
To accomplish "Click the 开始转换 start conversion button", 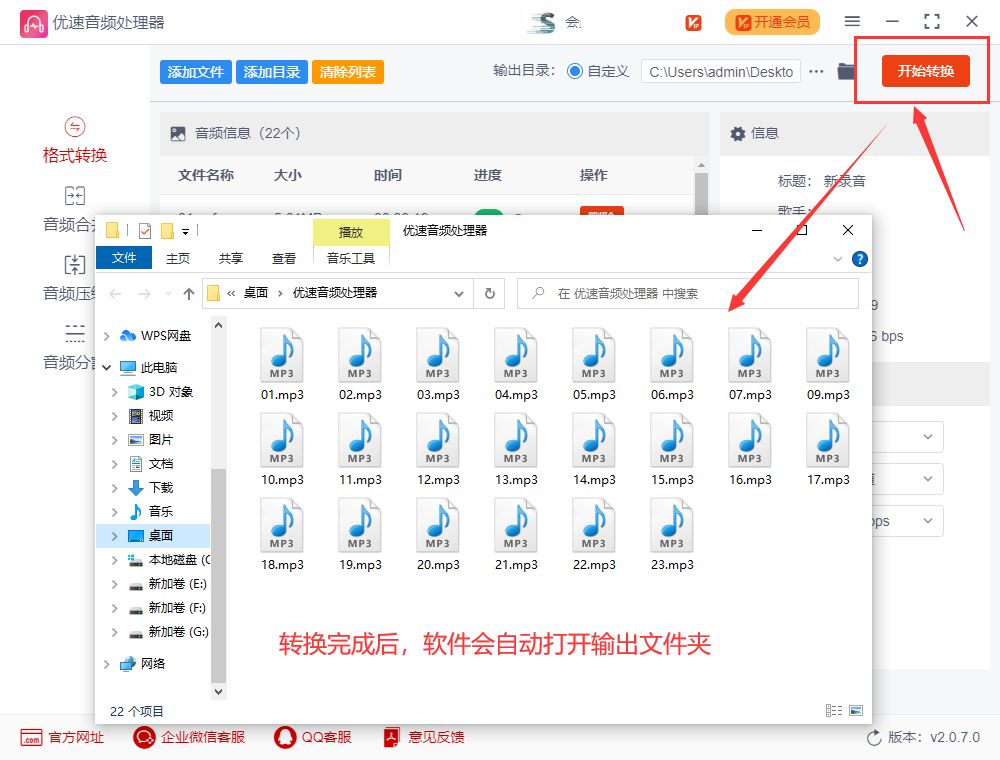I will [925, 71].
